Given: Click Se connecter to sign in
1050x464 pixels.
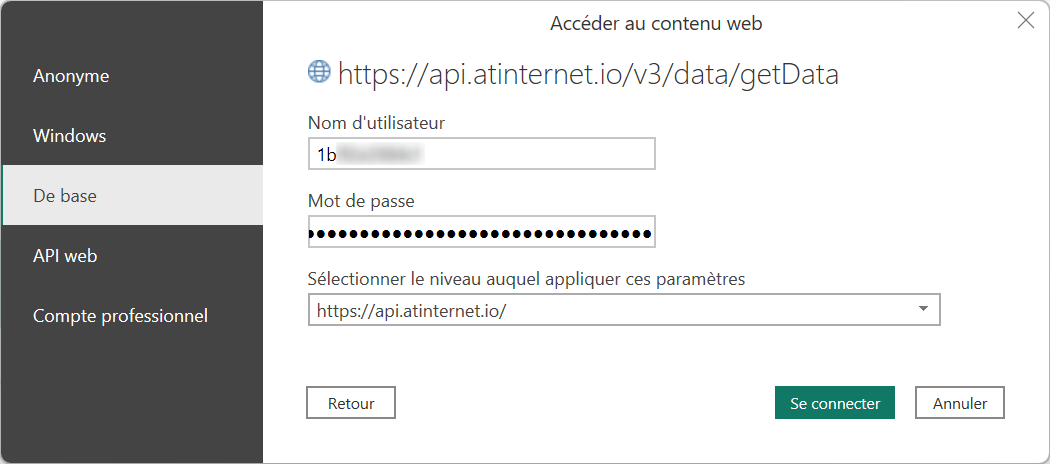Looking at the screenshot, I should (834, 403).
